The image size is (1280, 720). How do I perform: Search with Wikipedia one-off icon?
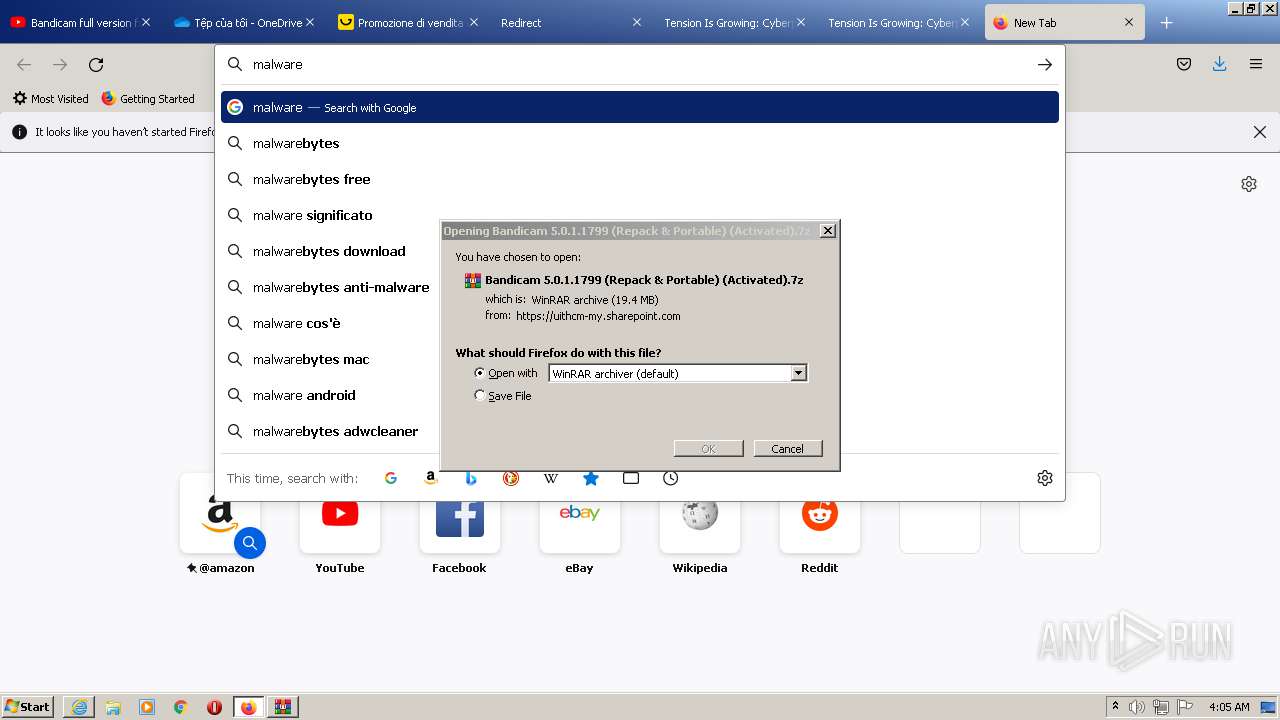[551, 478]
